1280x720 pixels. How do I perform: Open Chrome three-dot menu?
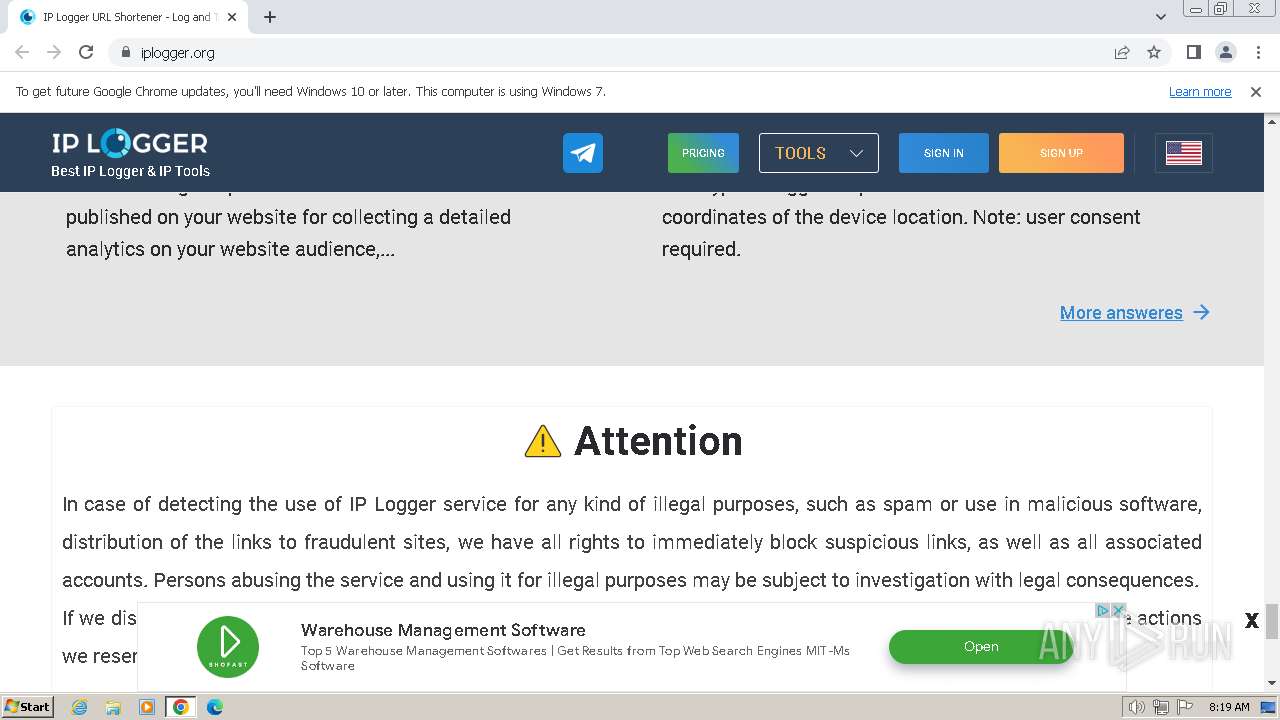coord(1258,53)
